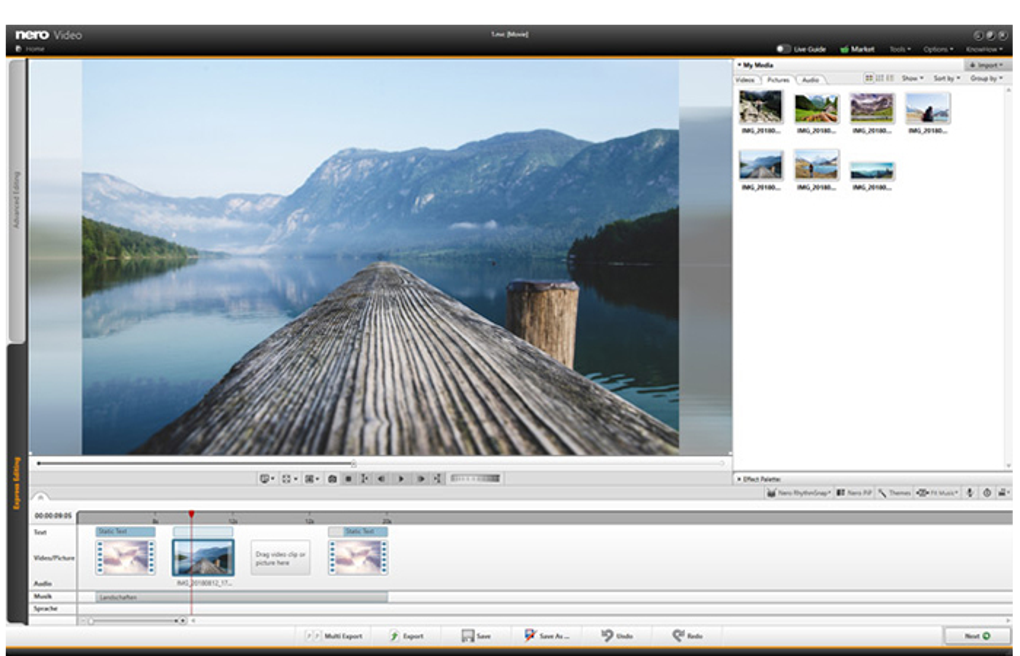Viewport: 1020px width, 656px height.
Task: Stop playback with the stop button
Action: [349, 478]
